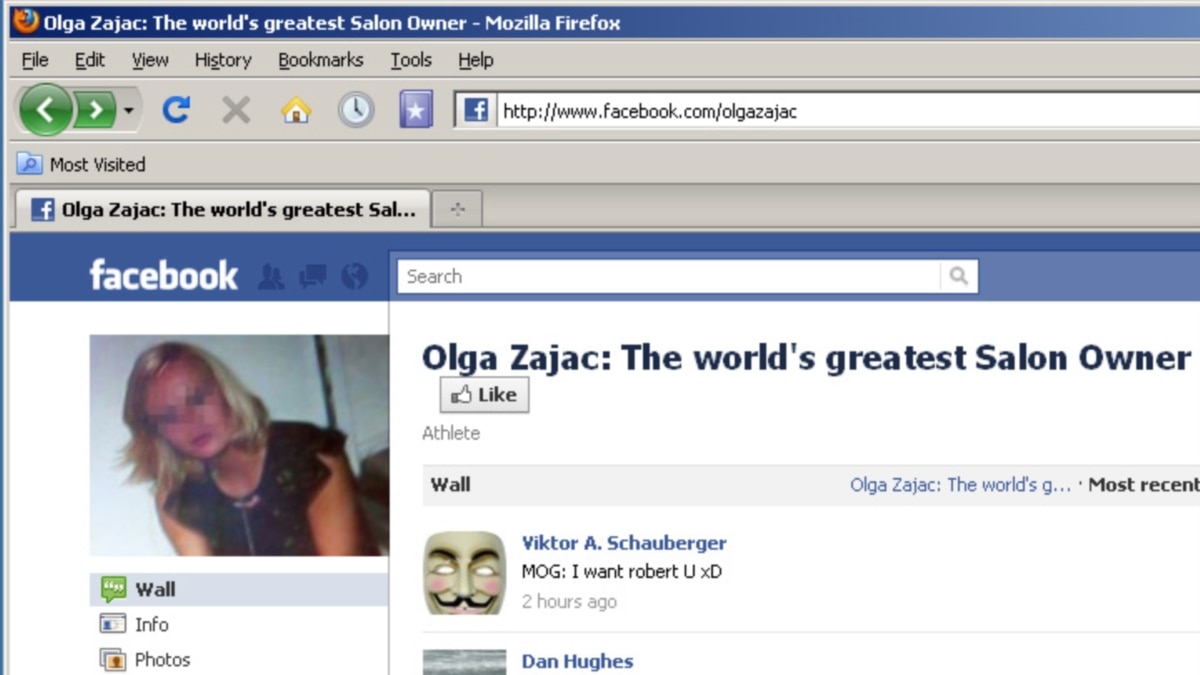The width and height of the screenshot is (1200, 675).
Task: Click the search magnifying glass button
Action: [959, 277]
